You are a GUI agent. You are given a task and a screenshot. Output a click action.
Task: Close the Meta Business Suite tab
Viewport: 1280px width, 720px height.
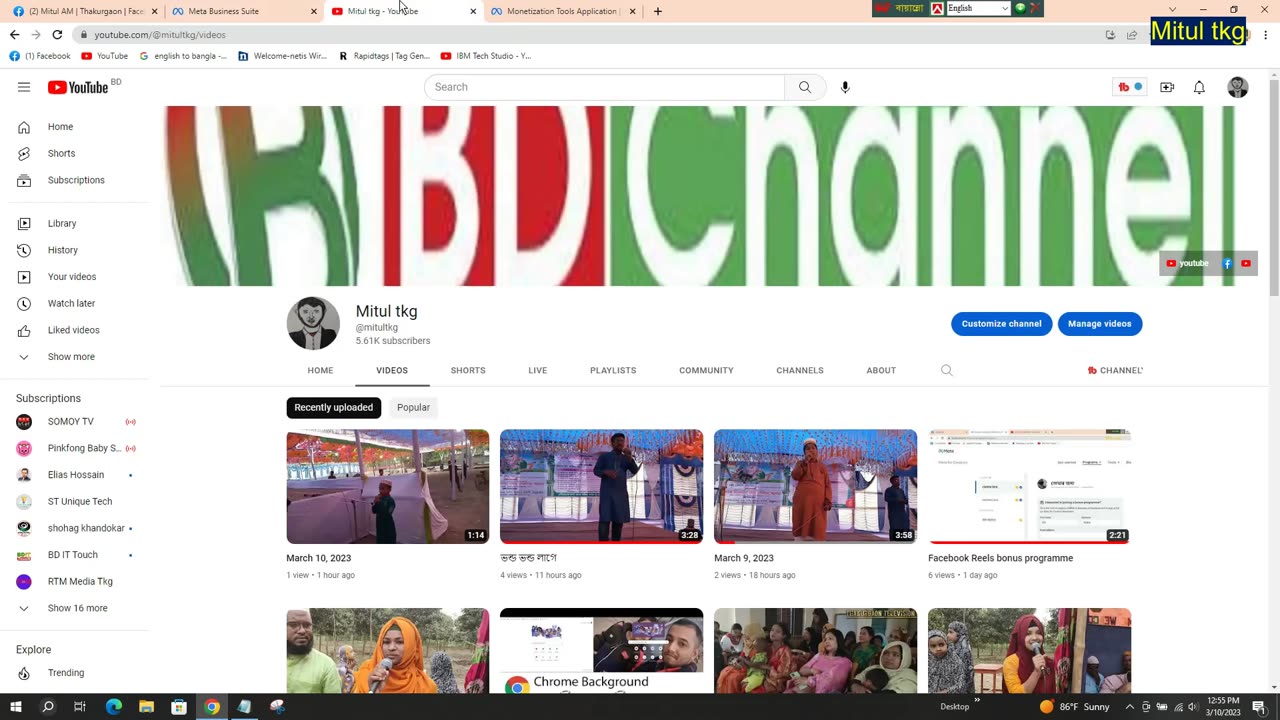[313, 11]
